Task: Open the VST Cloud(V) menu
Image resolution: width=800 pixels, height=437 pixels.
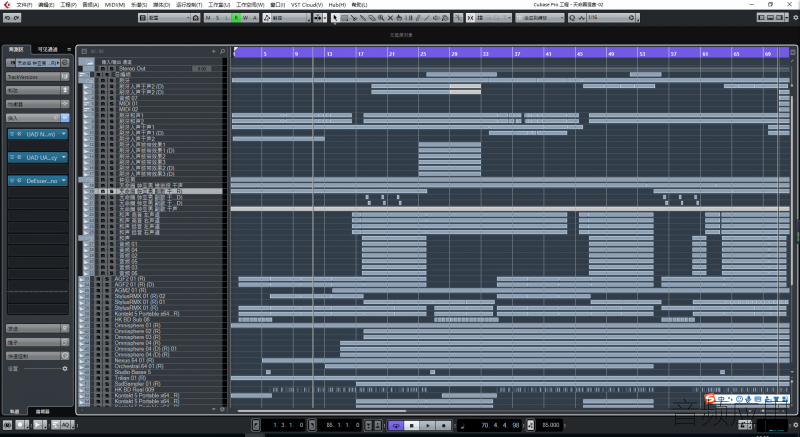Action: [x=307, y=5]
